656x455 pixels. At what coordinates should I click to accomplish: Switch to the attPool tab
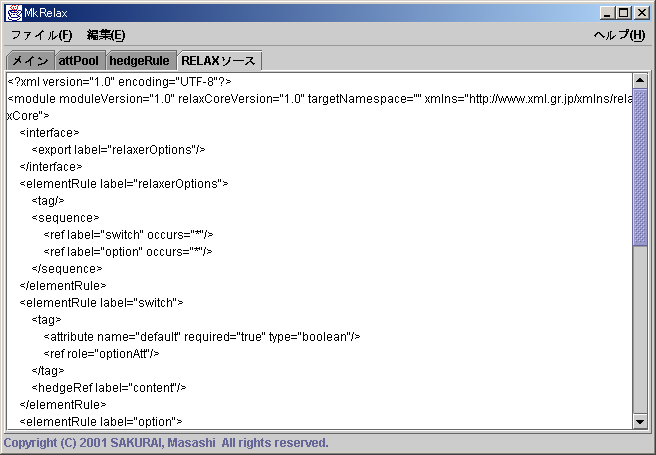pyautogui.click(x=78, y=61)
